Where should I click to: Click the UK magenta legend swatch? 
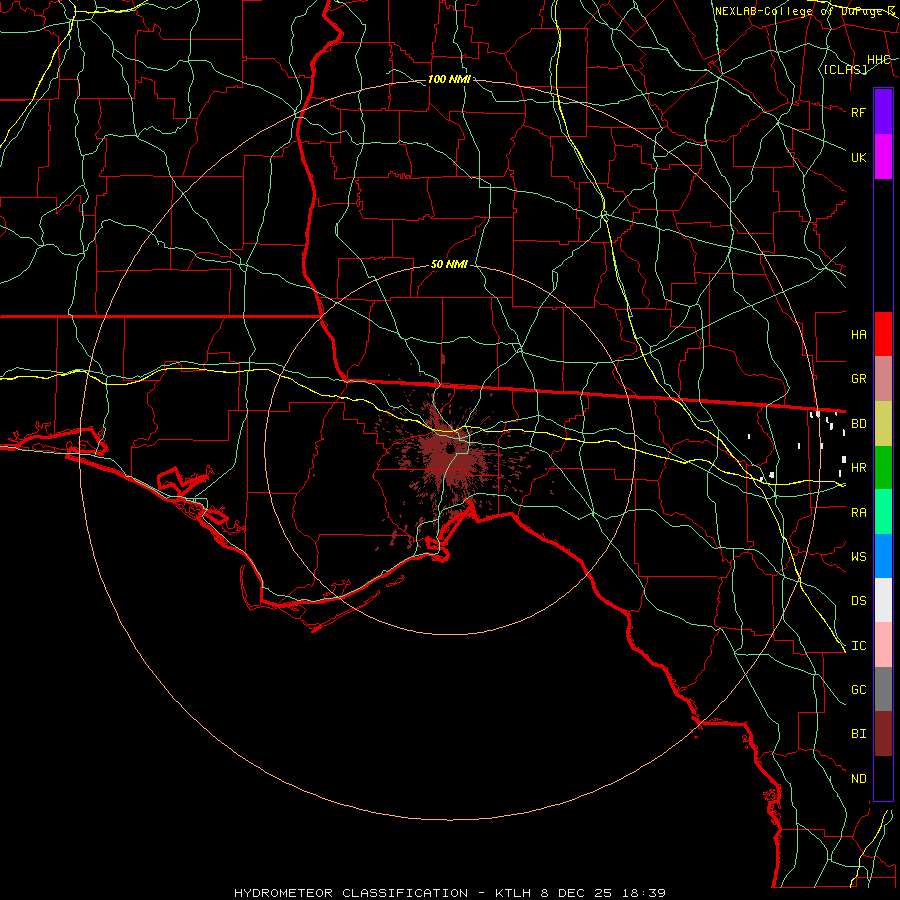883,157
